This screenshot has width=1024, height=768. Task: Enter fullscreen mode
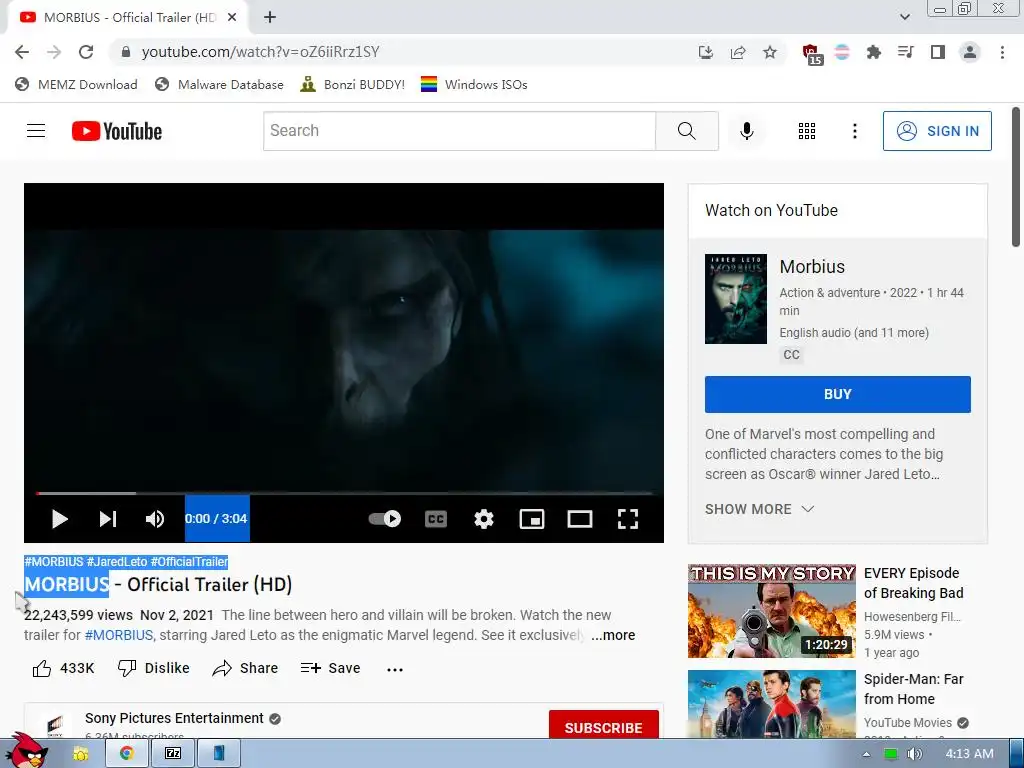[x=628, y=519]
